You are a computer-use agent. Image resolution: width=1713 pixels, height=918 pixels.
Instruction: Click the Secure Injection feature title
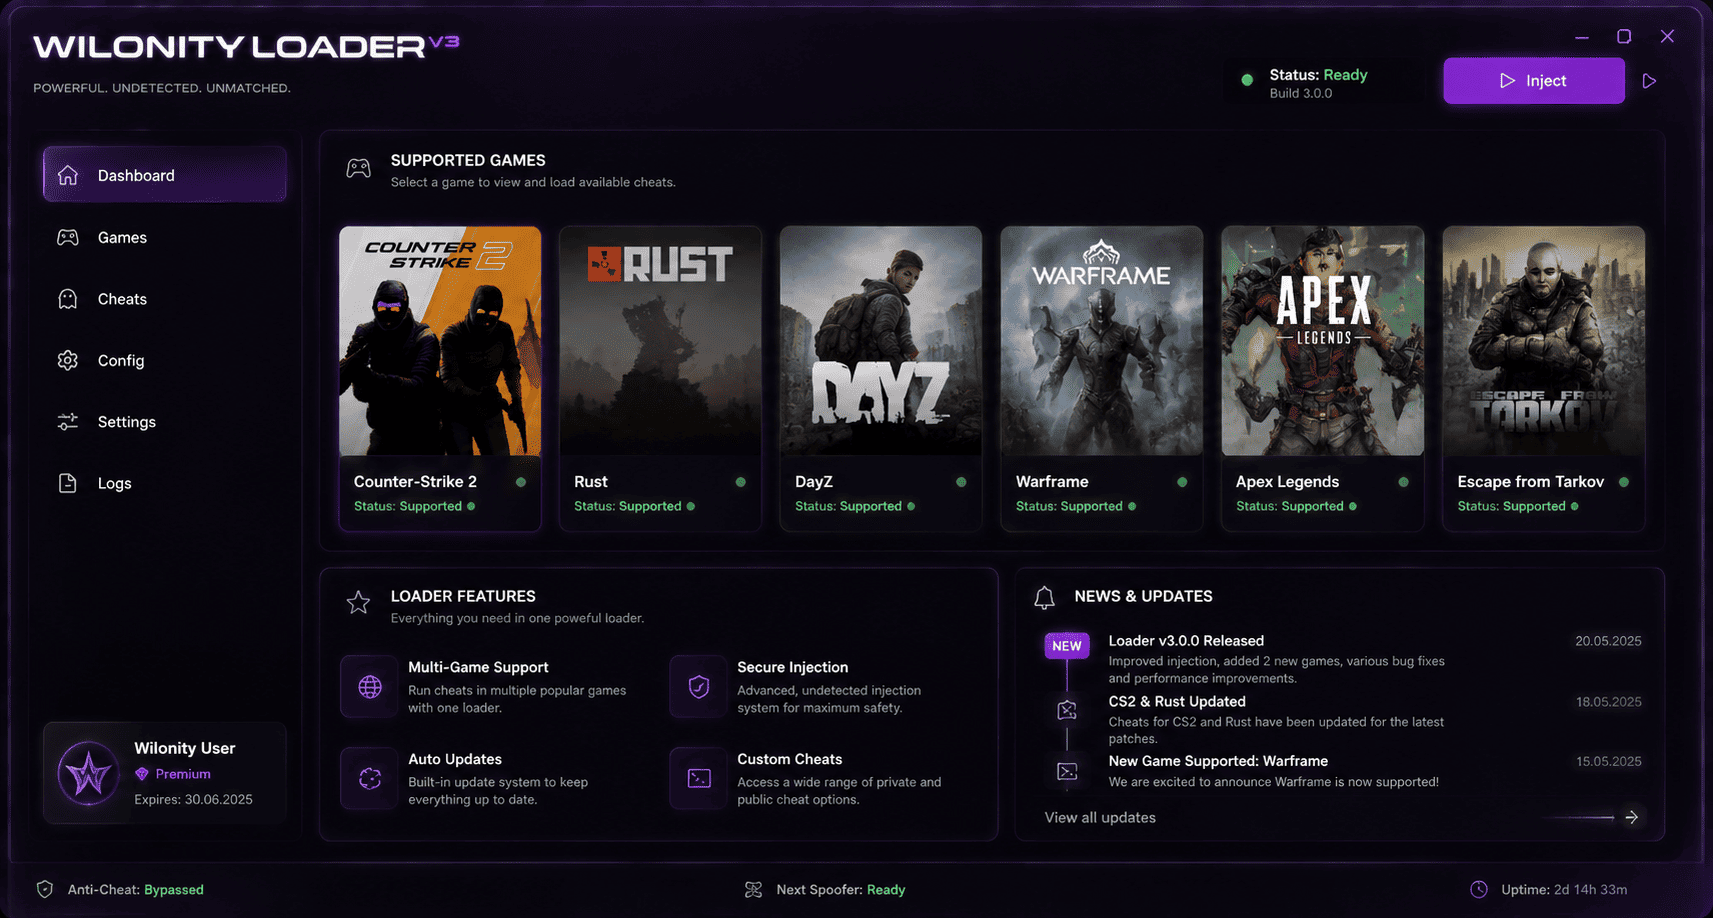click(793, 667)
